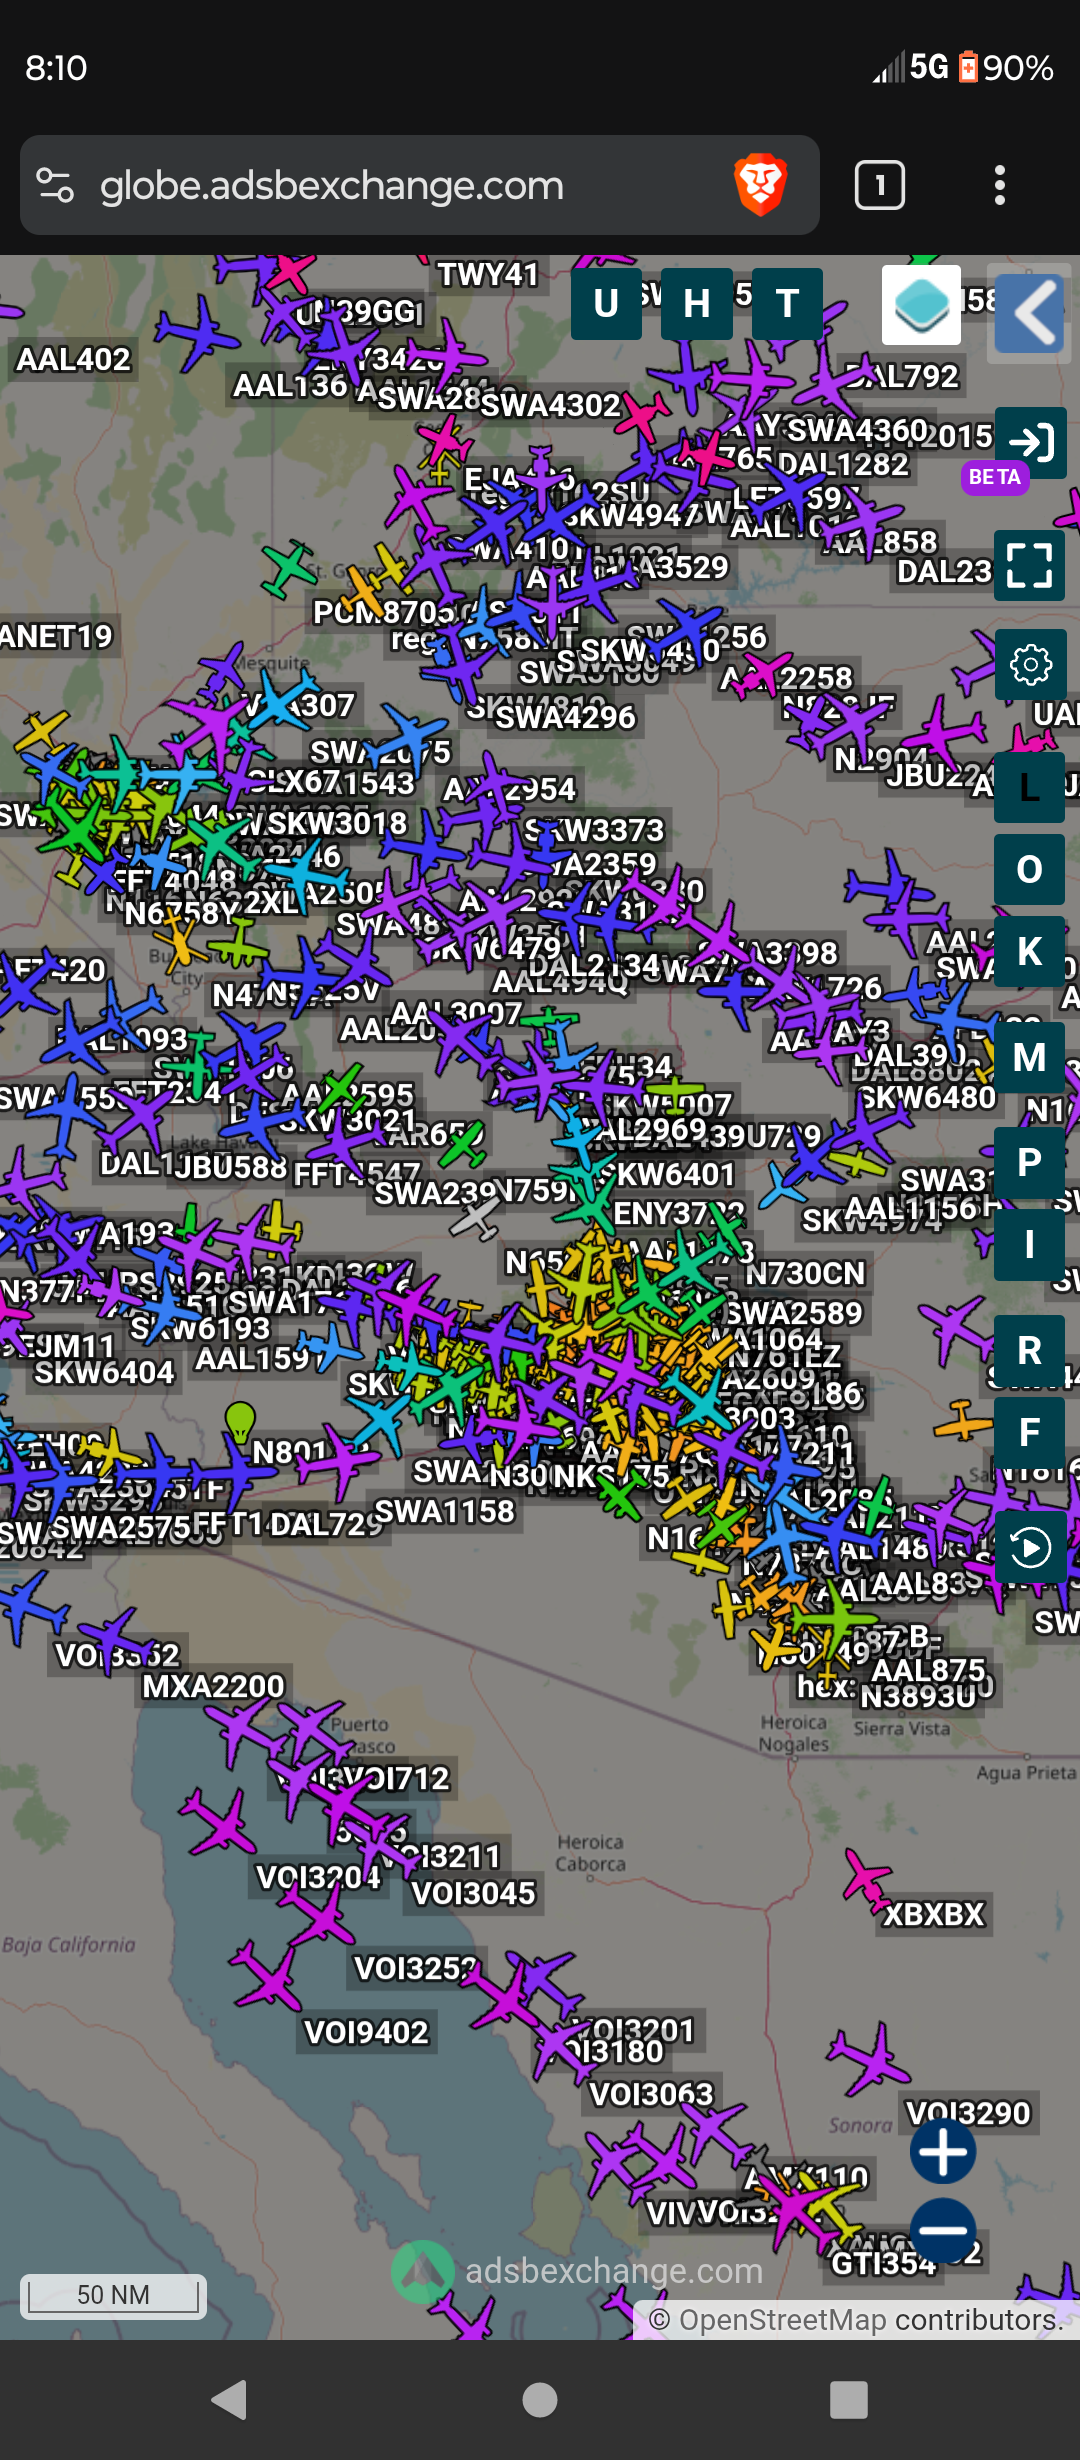Select flight label N730CN
This screenshot has width=1080, height=2460.
point(805,1273)
